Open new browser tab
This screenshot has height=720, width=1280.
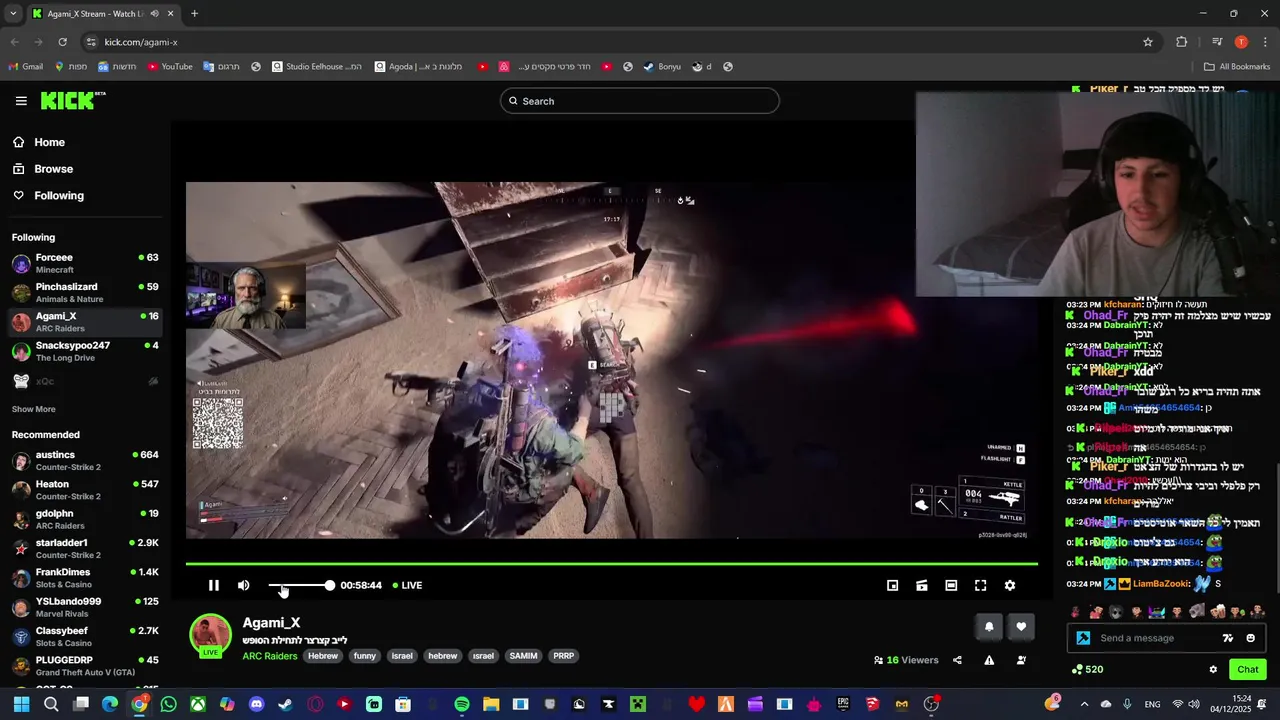194,14
